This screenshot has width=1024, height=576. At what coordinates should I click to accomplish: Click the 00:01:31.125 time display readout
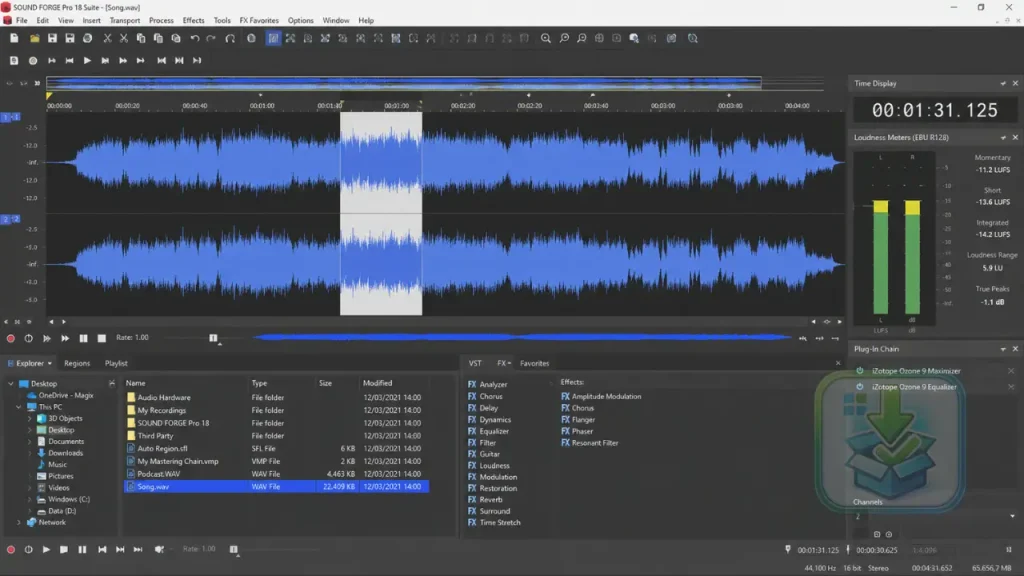tap(935, 110)
